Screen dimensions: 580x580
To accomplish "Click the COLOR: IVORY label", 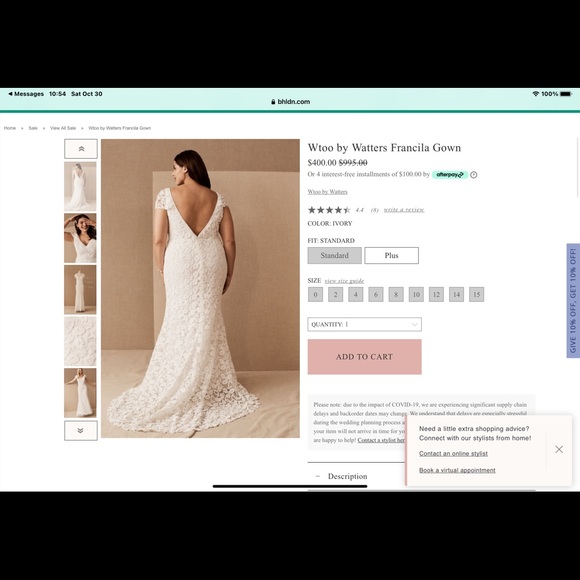I will [x=330, y=223].
